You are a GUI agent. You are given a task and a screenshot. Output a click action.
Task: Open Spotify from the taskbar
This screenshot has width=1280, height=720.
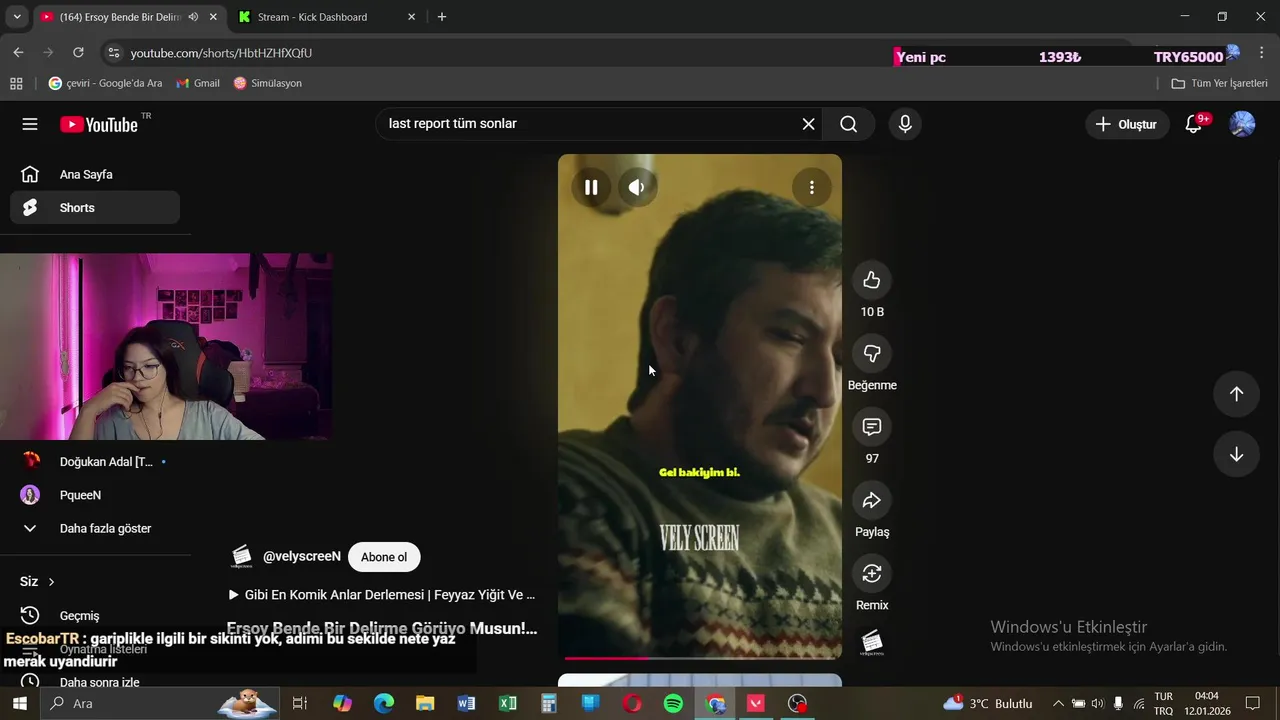tap(673, 703)
